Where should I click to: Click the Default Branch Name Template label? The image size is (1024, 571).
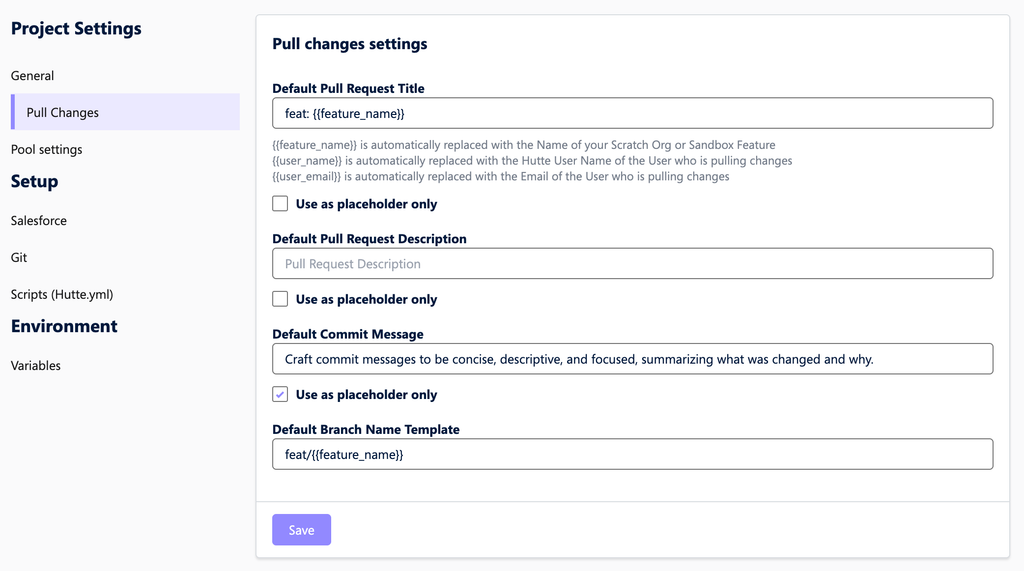[x=366, y=429]
